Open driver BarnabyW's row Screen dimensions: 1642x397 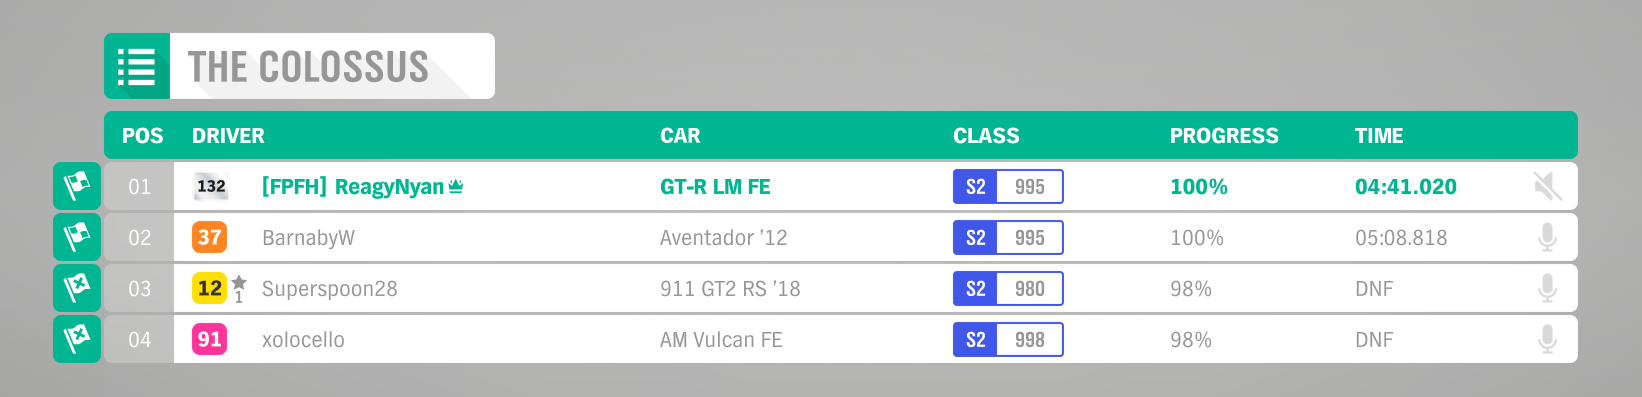[841, 237]
